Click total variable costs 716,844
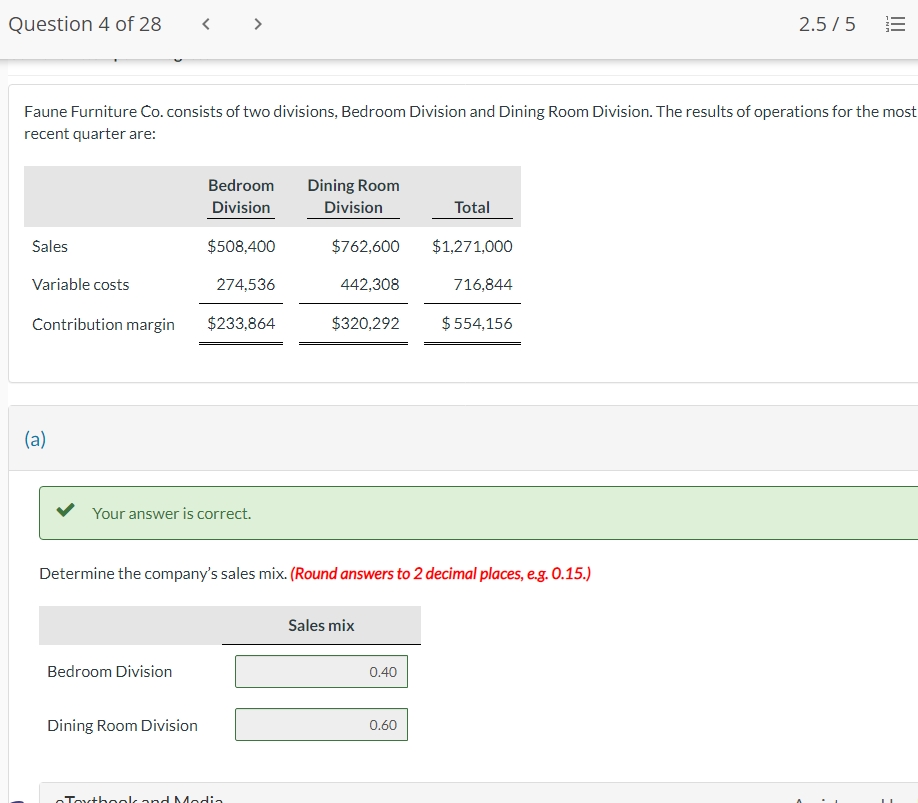The width and height of the screenshot is (918, 803). pos(483,284)
